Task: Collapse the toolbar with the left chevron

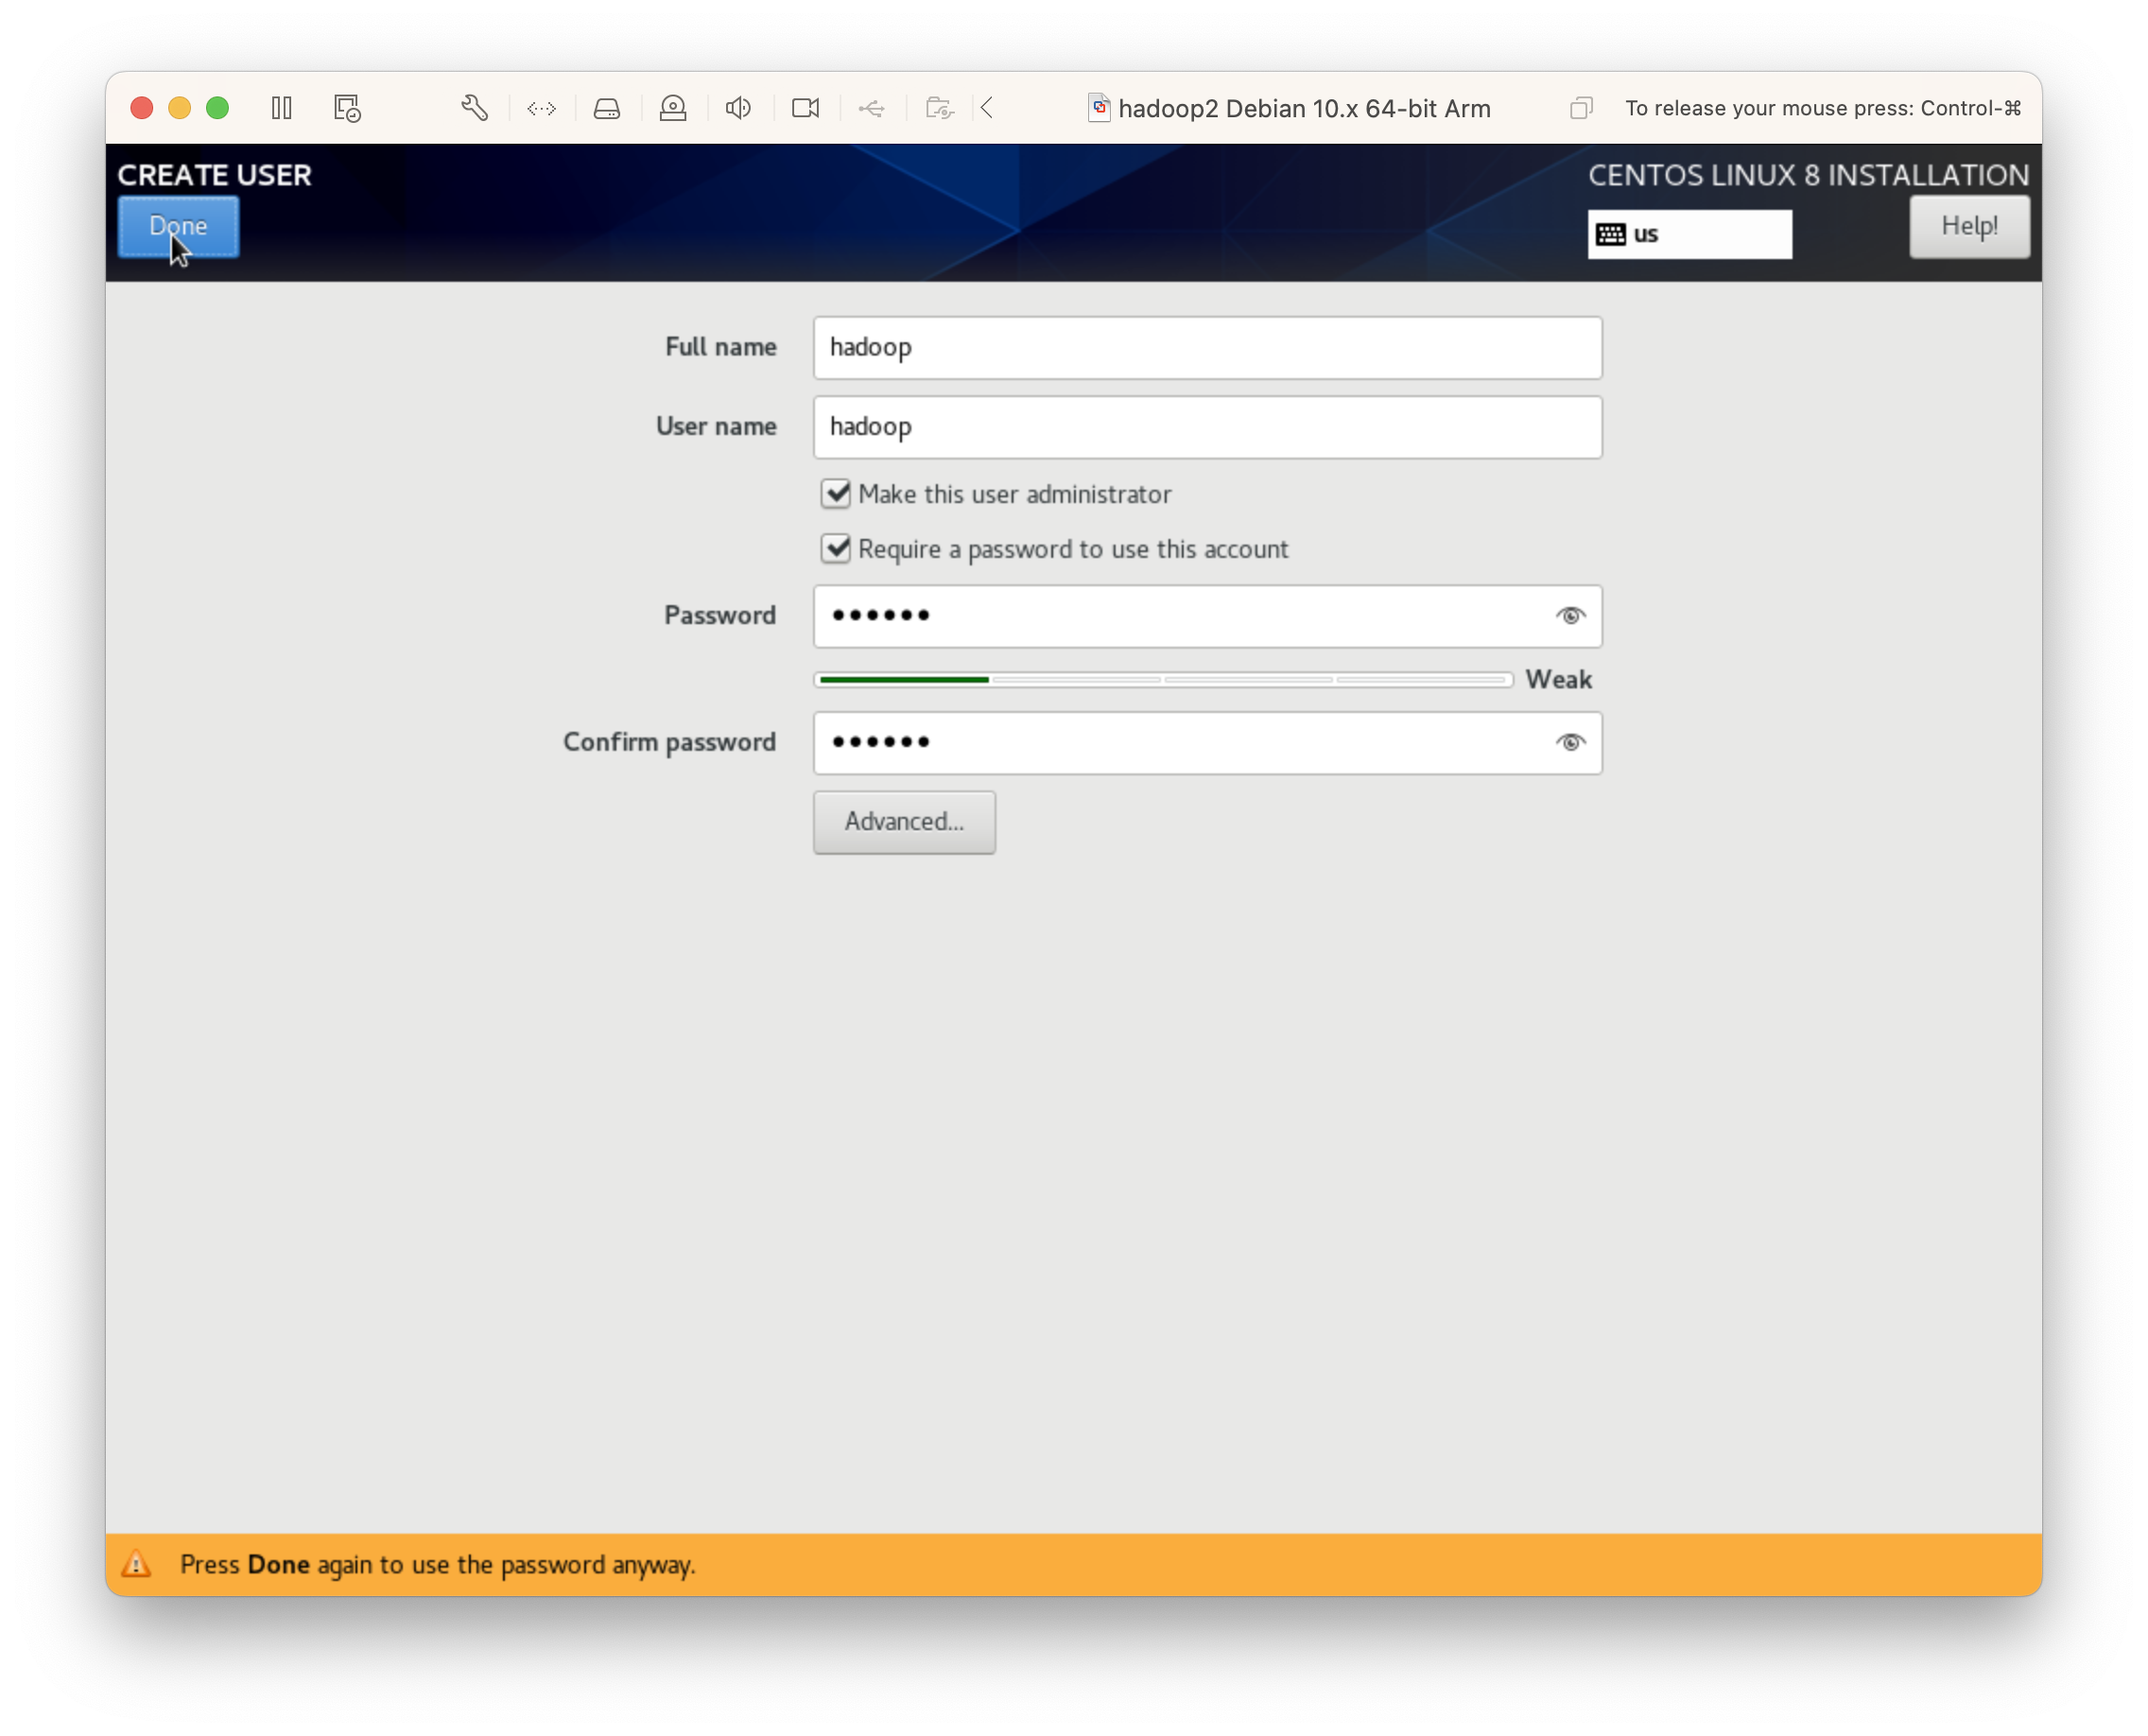Action: (x=987, y=108)
